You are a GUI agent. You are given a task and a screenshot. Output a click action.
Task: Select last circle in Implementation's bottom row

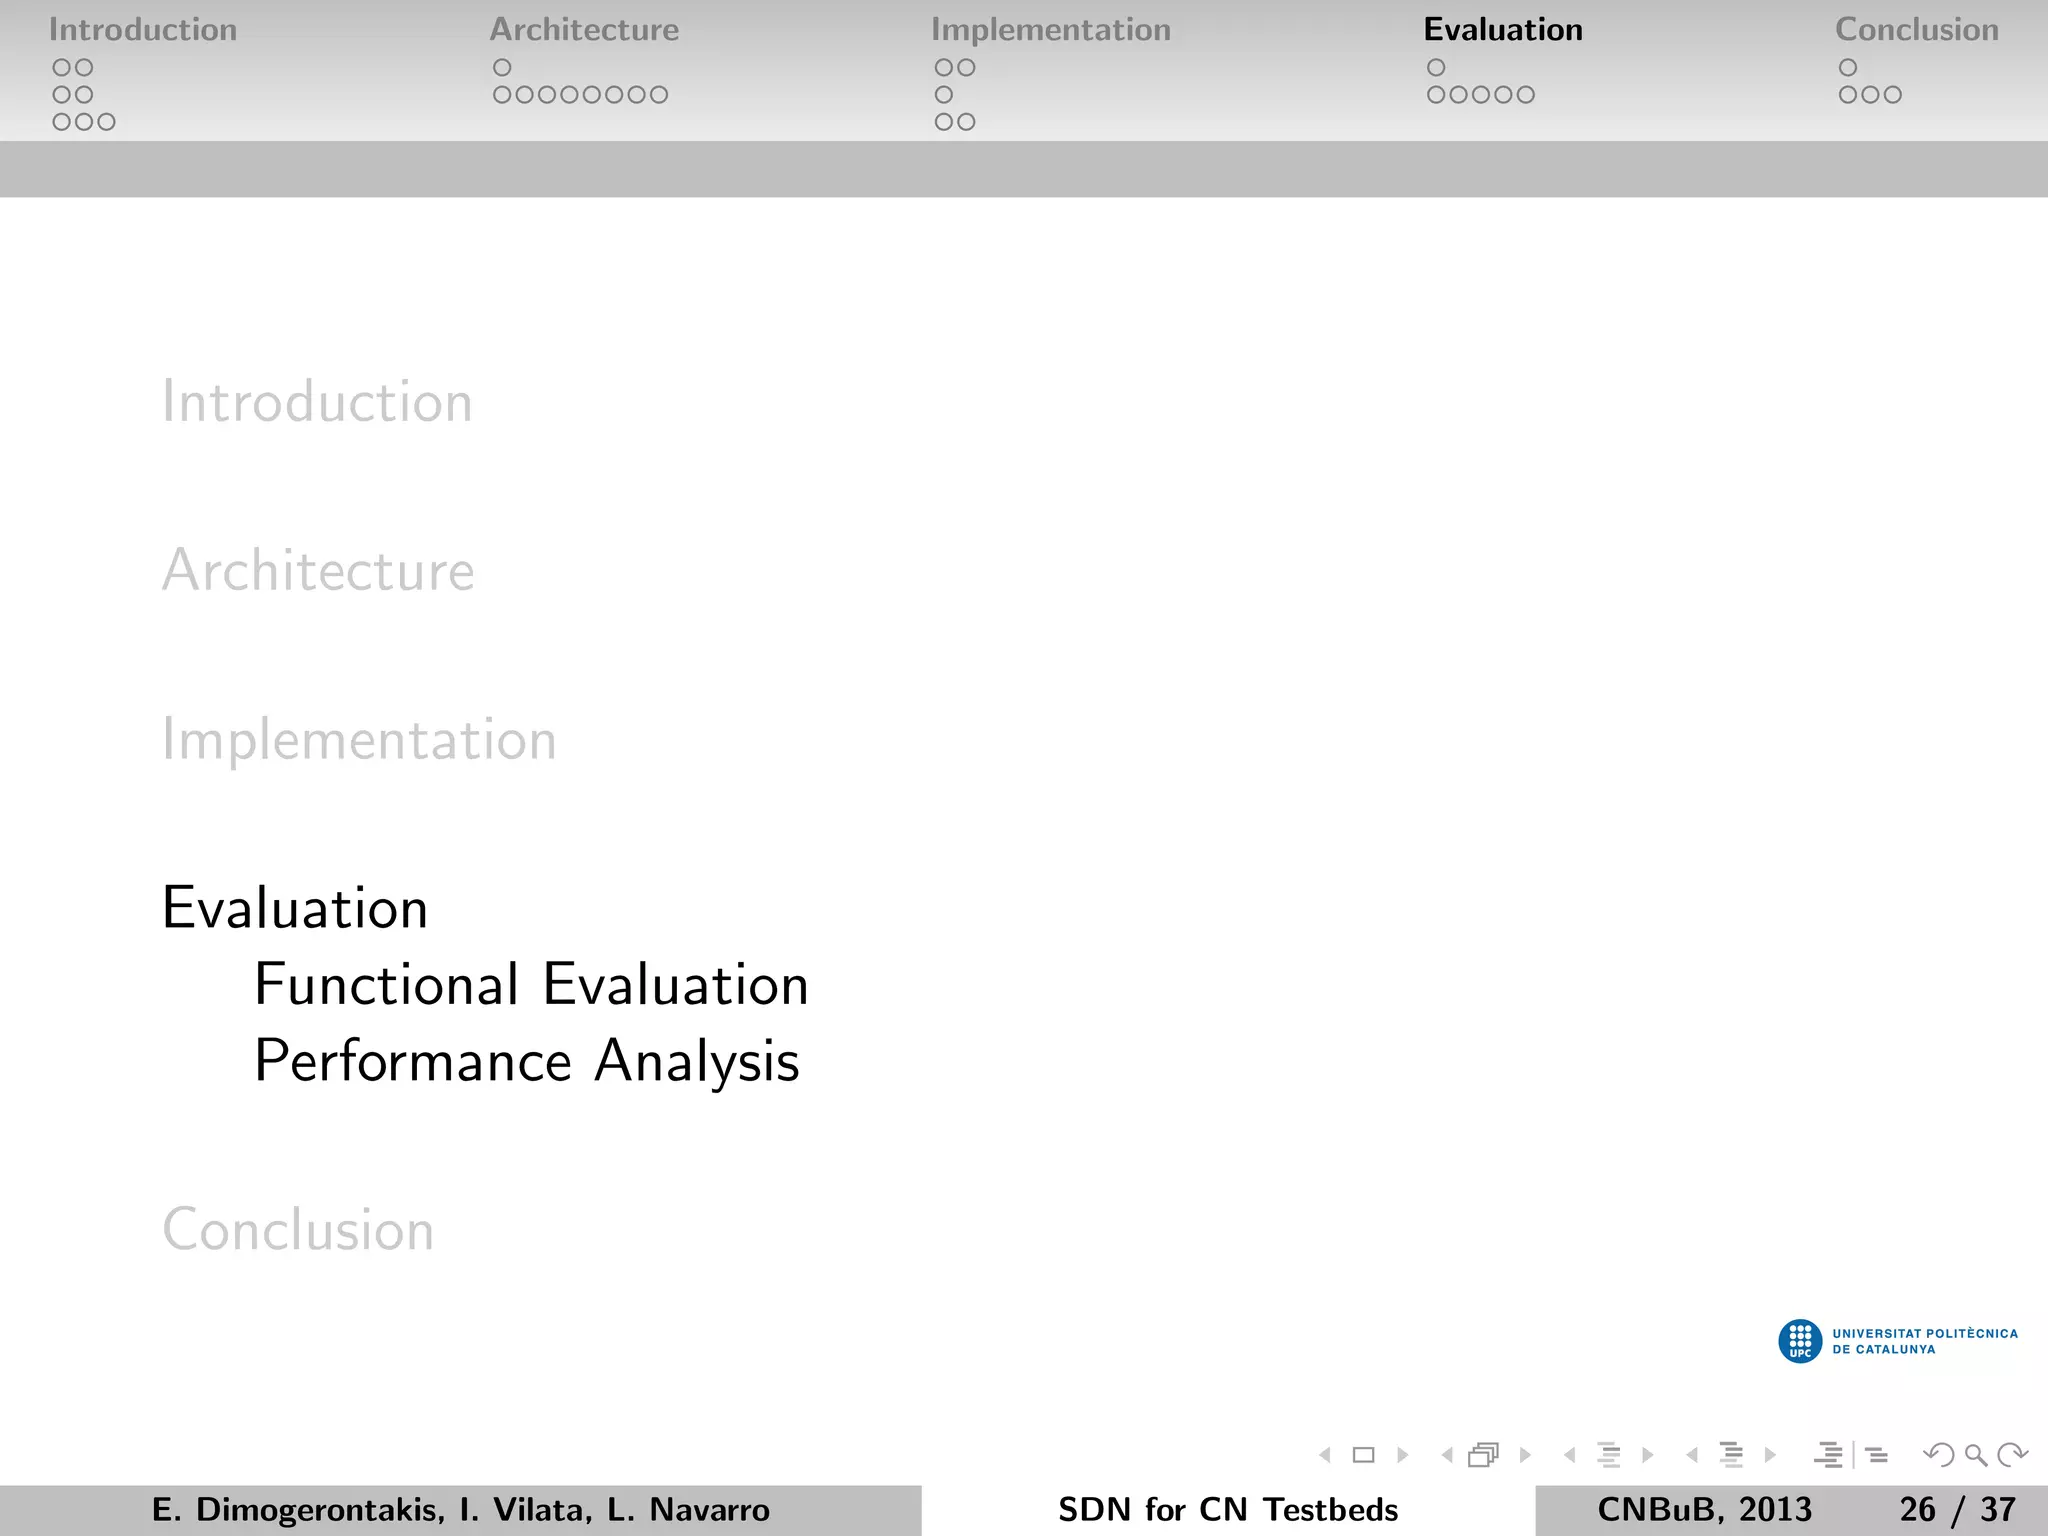click(x=966, y=122)
